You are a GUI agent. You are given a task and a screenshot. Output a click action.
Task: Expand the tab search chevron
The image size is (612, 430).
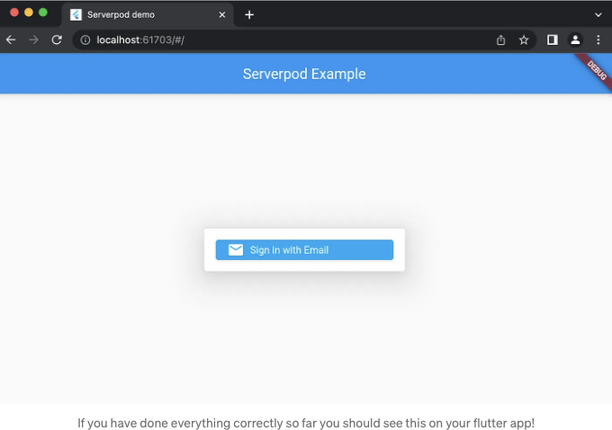[598, 15]
